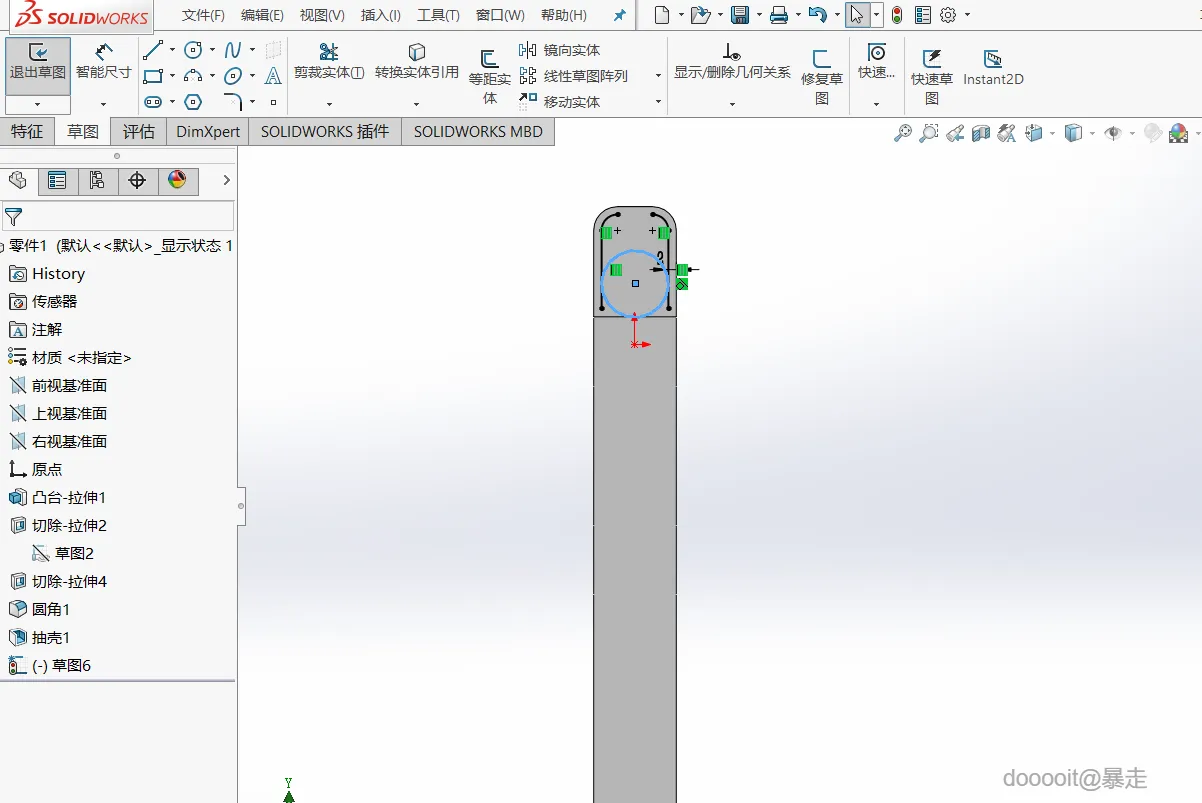Image resolution: width=1202 pixels, height=803 pixels.
Task: Click the feature tree filter field
Action: (x=118, y=217)
